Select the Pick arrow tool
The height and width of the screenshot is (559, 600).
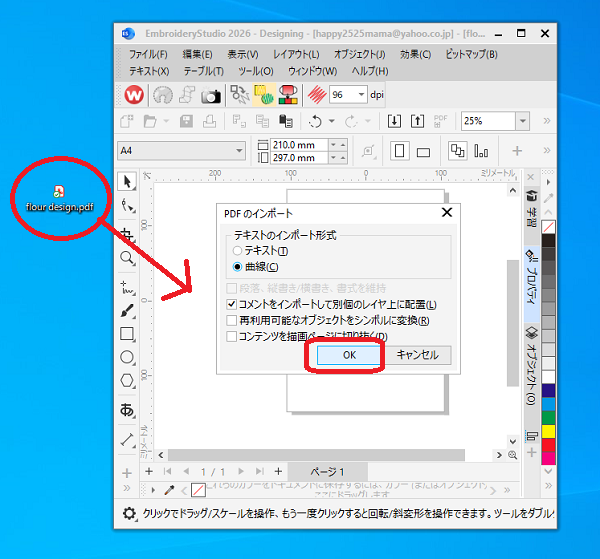(127, 181)
